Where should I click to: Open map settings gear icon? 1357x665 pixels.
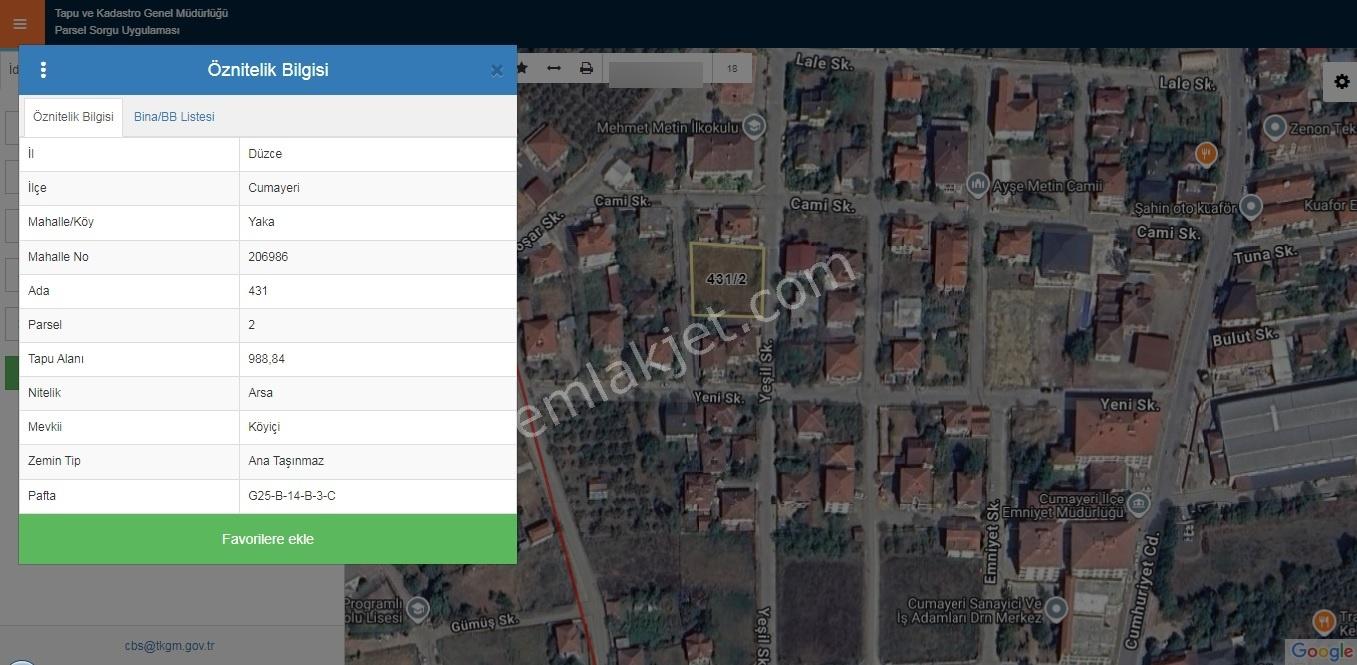(x=1341, y=82)
